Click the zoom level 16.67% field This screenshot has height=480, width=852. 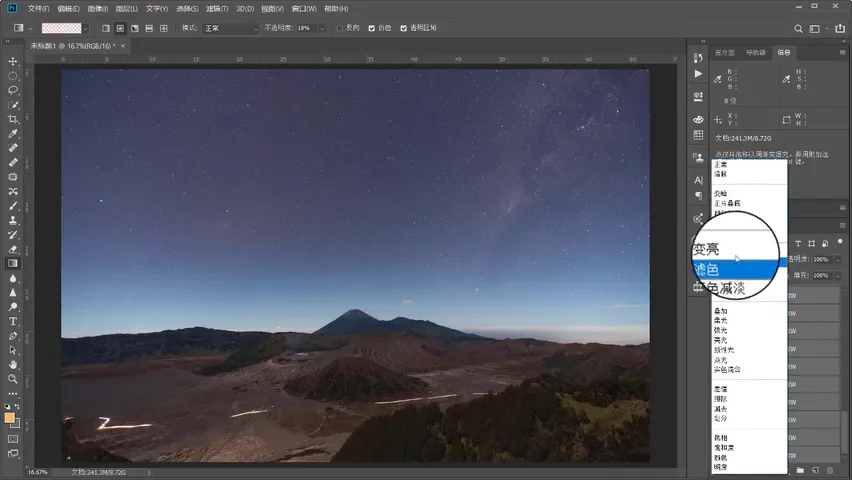click(37, 472)
